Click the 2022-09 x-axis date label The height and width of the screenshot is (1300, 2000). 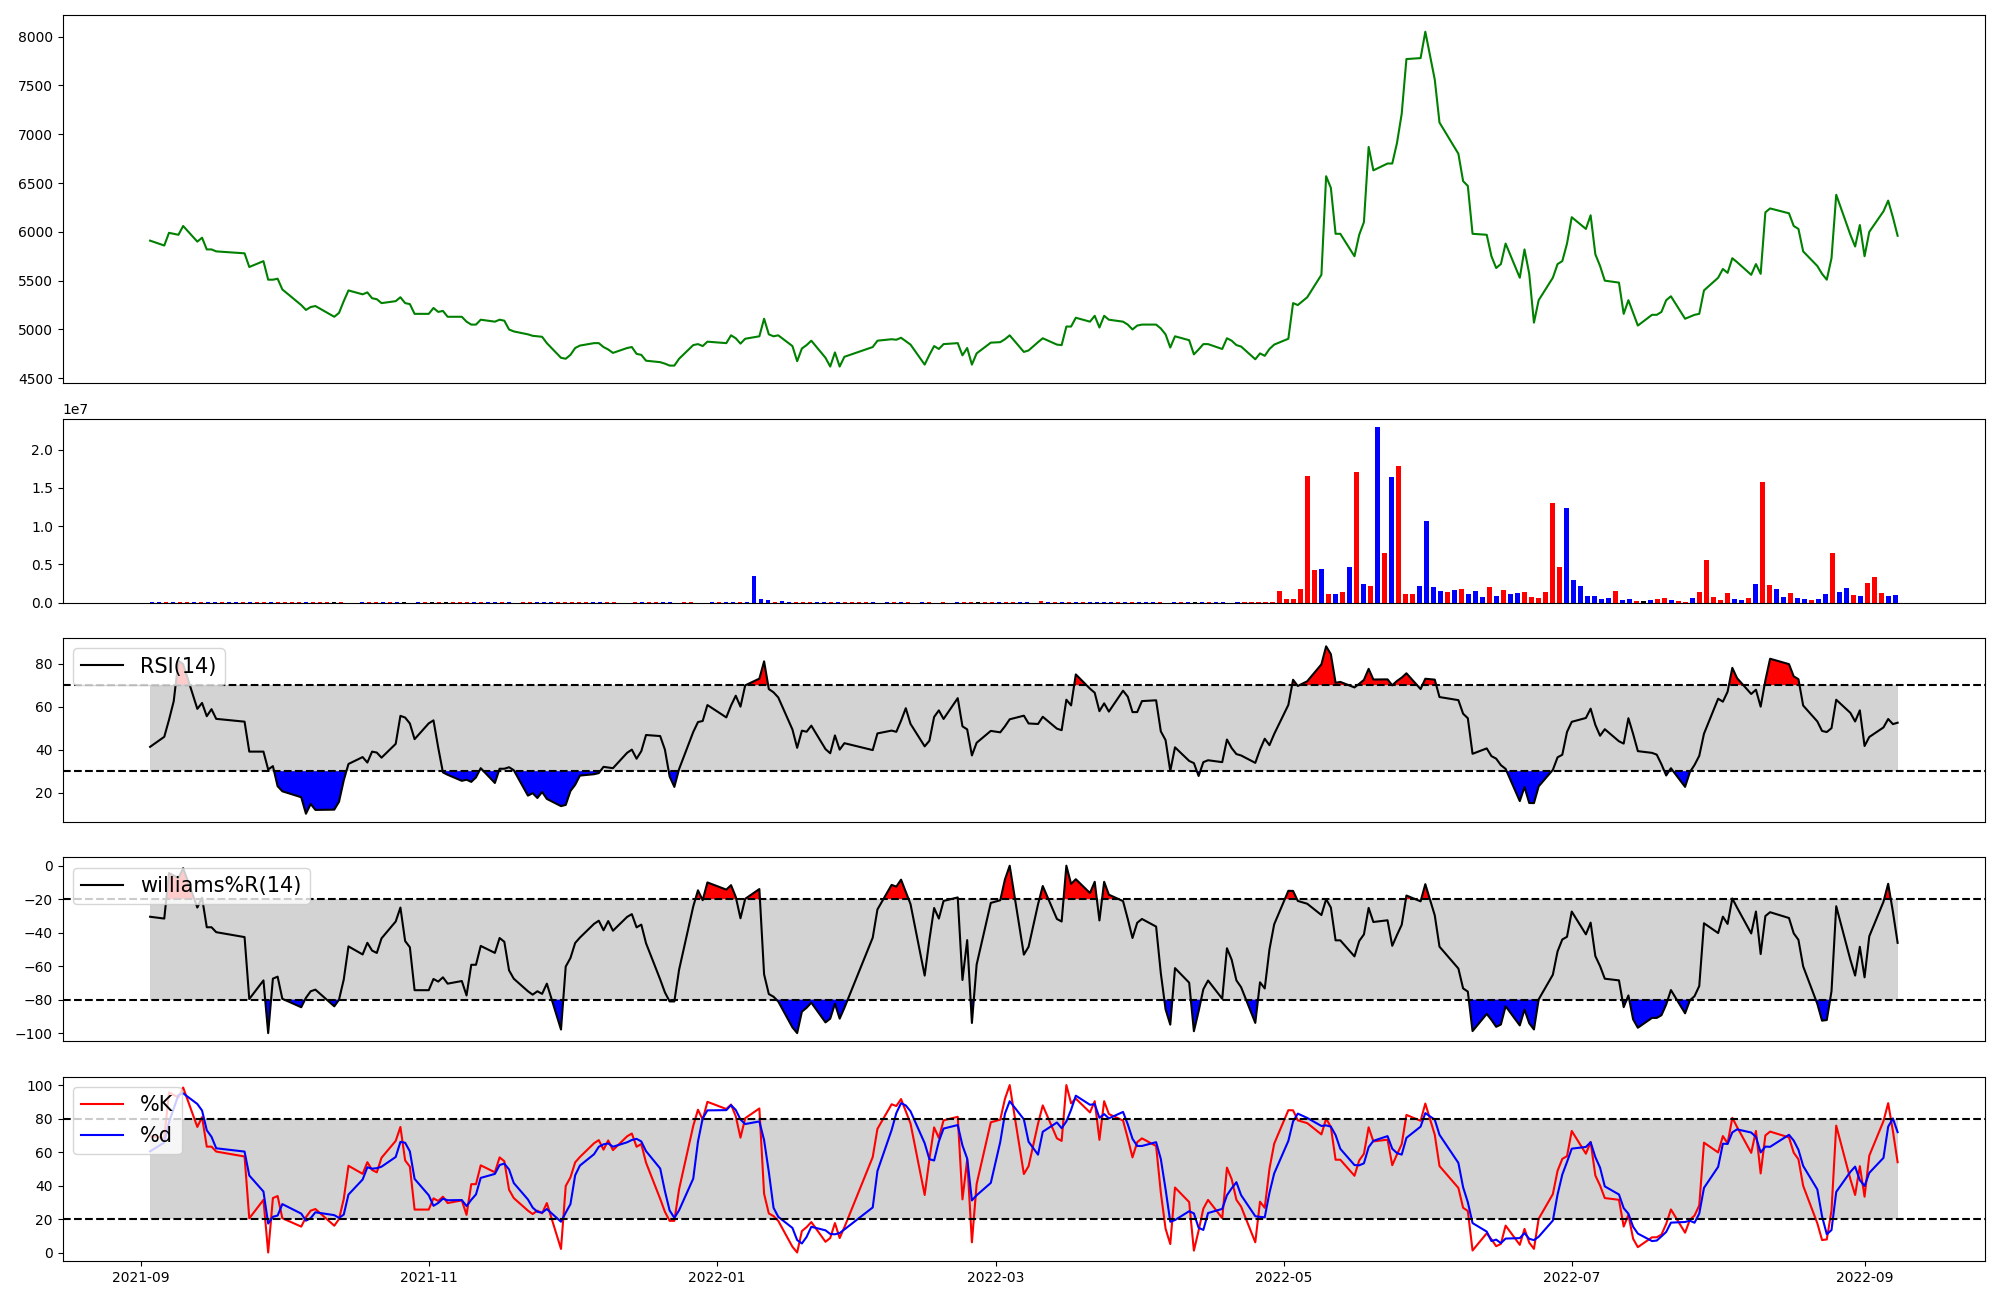click(1865, 1277)
